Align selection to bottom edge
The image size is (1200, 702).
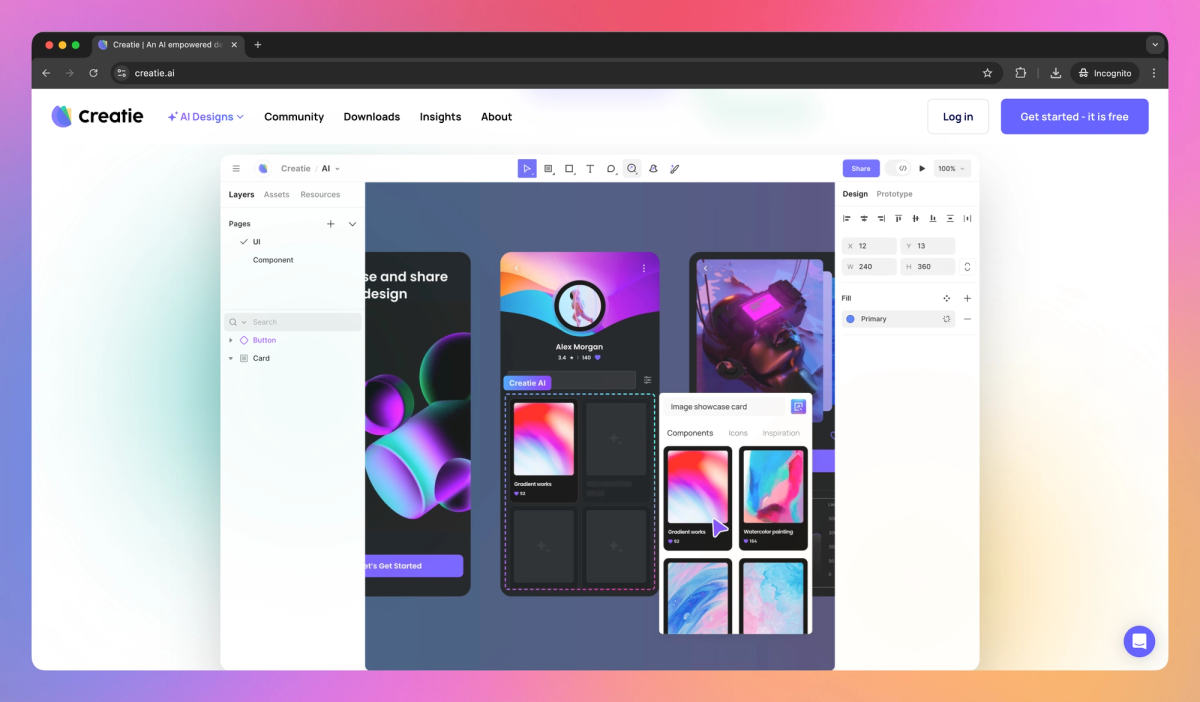pyautogui.click(x=933, y=218)
